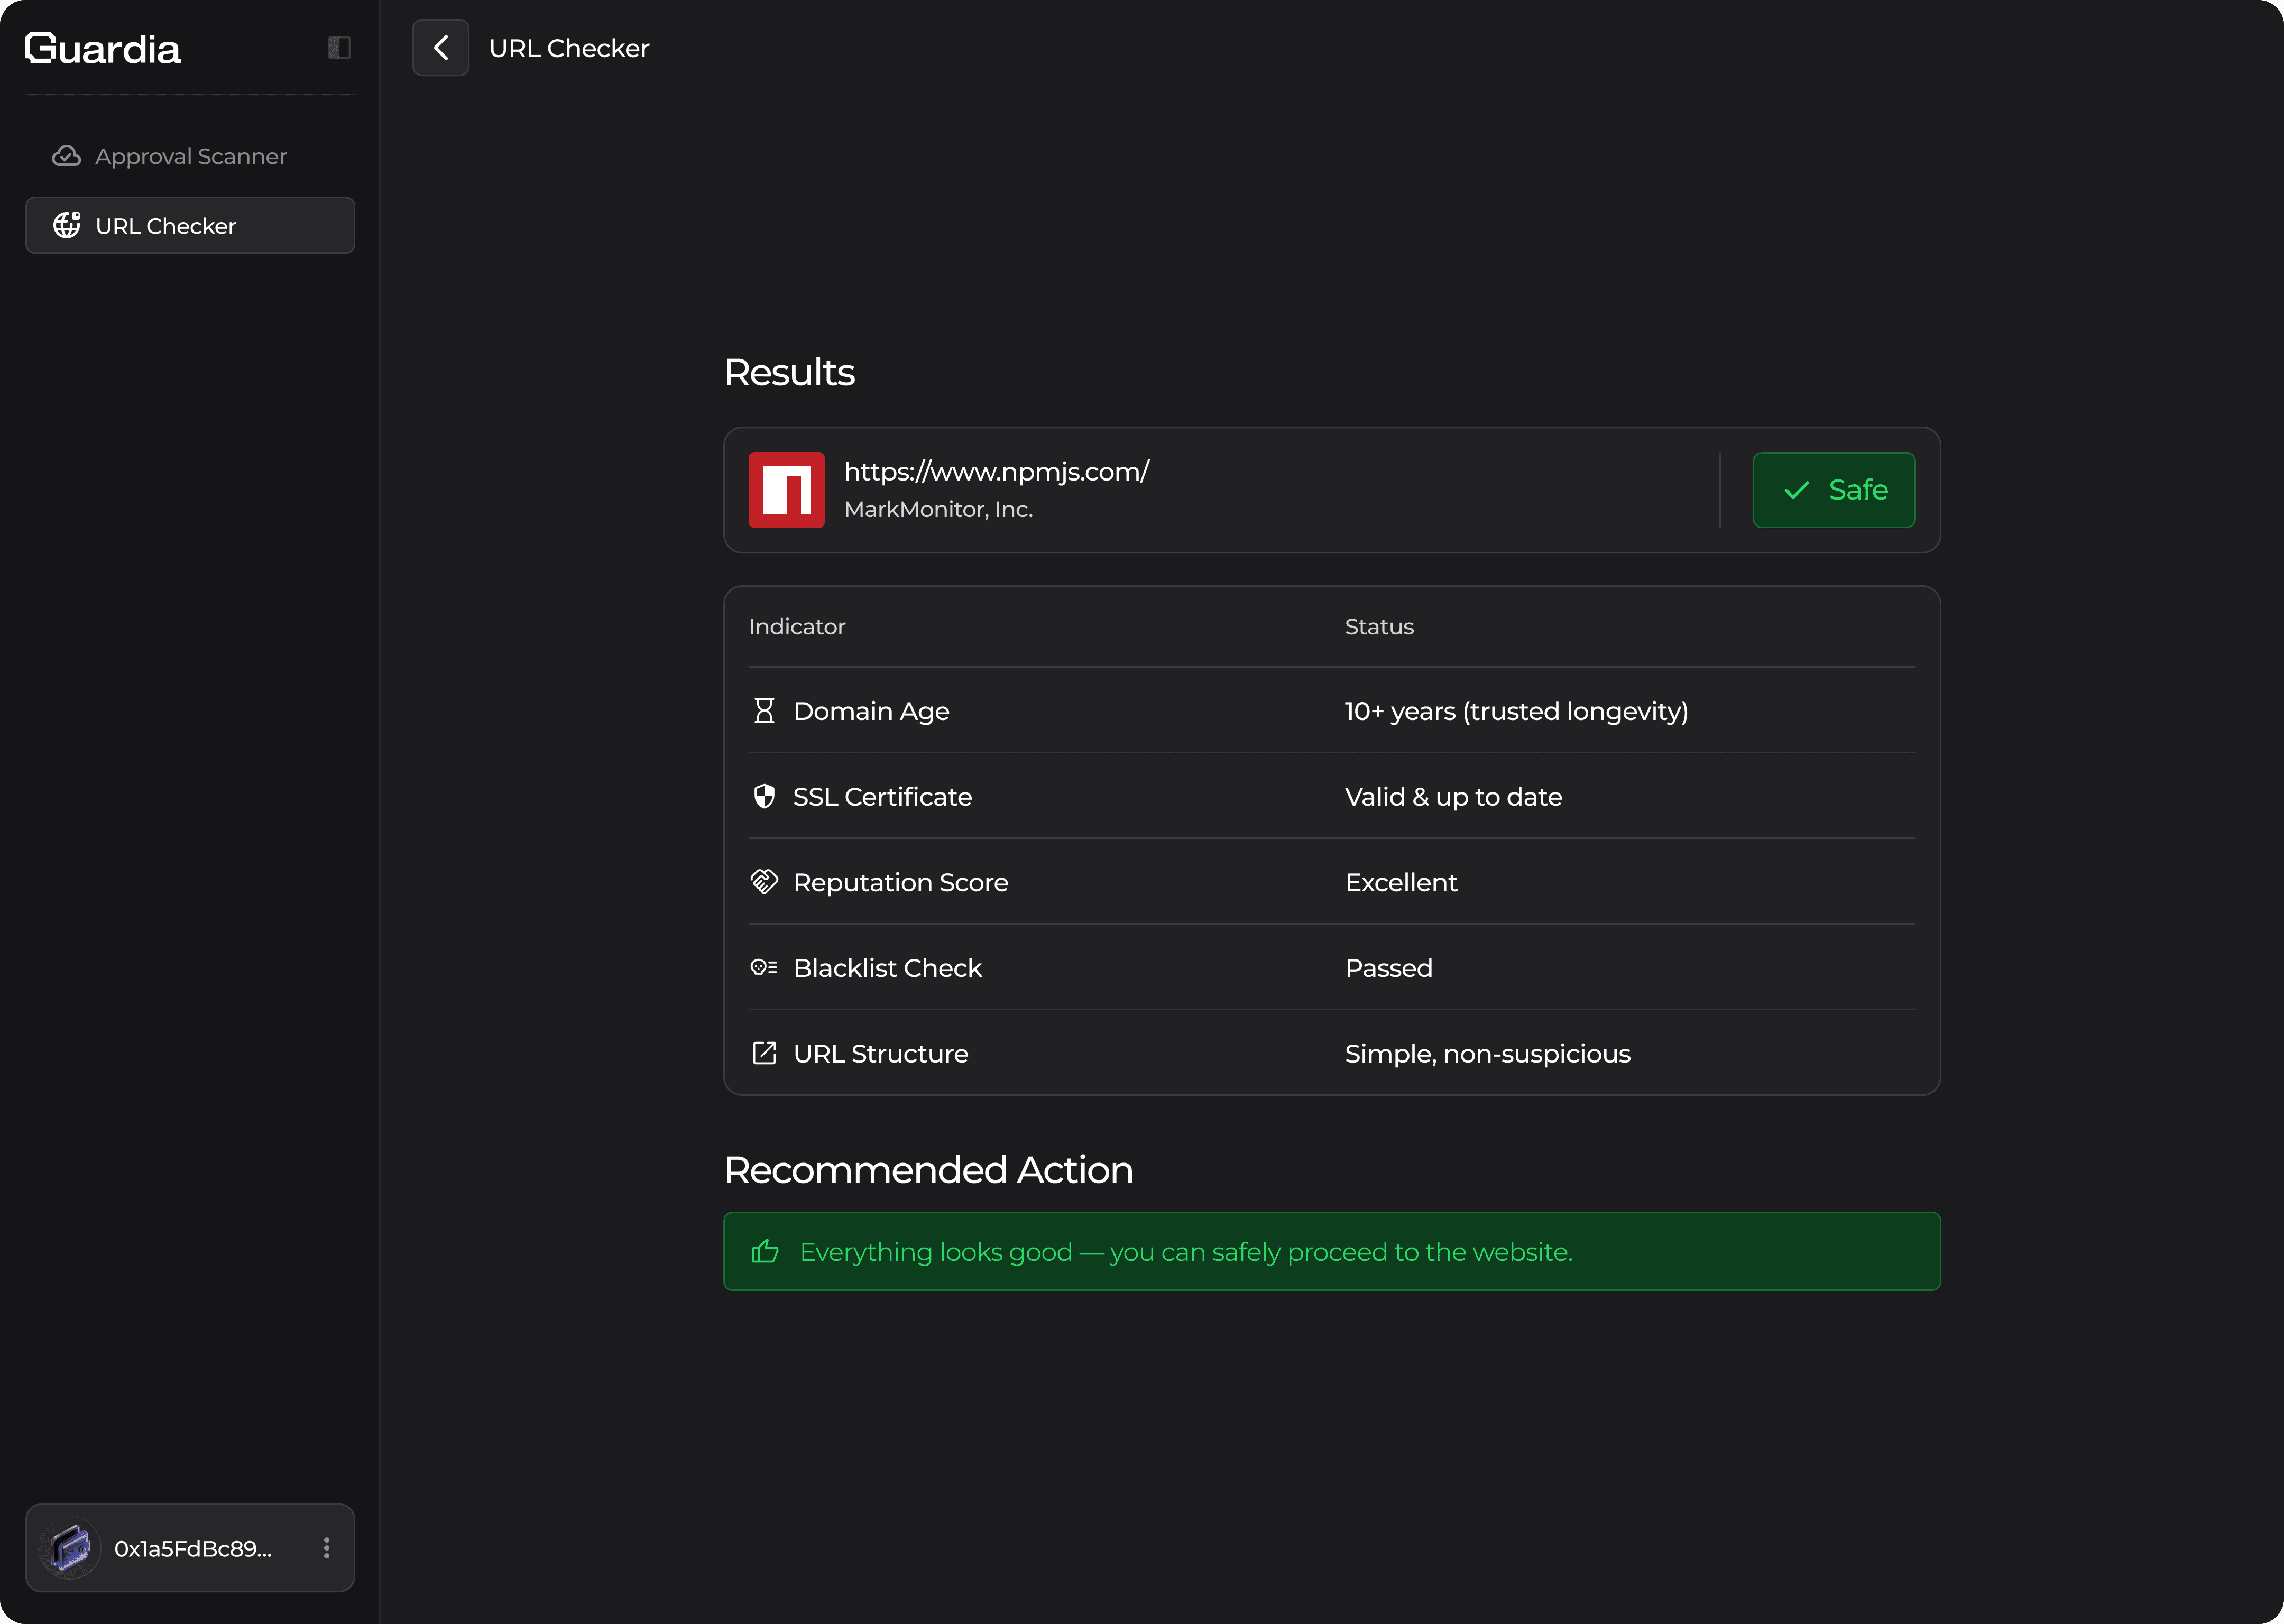Viewport: 2284px width, 1624px height.
Task: Click the Status column header
Action: click(1379, 627)
